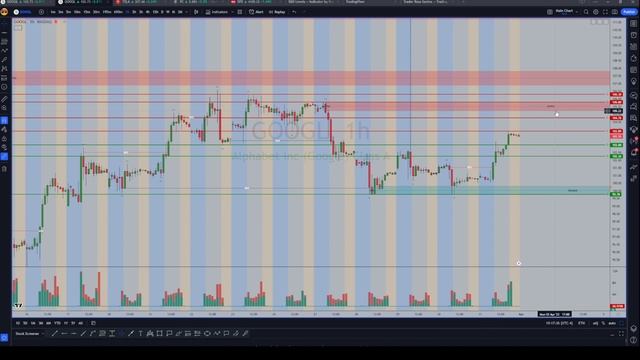Select the brush drawing tools

[4, 60]
